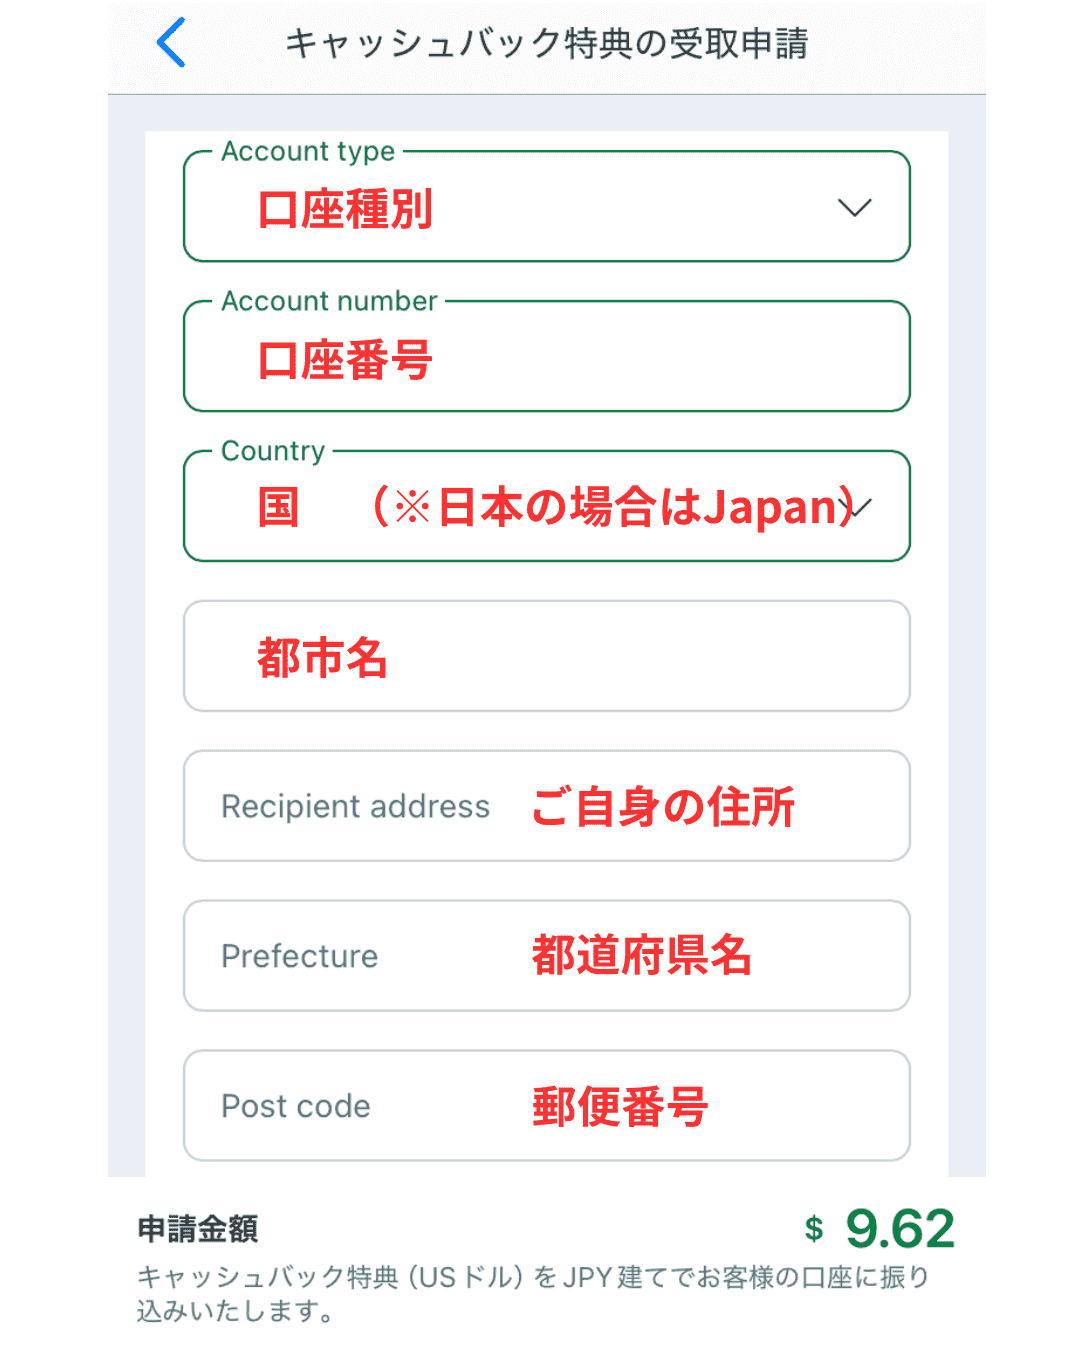The height and width of the screenshot is (1350, 1080).
Task: Click the 'Account number' field label
Action: pos(329,301)
